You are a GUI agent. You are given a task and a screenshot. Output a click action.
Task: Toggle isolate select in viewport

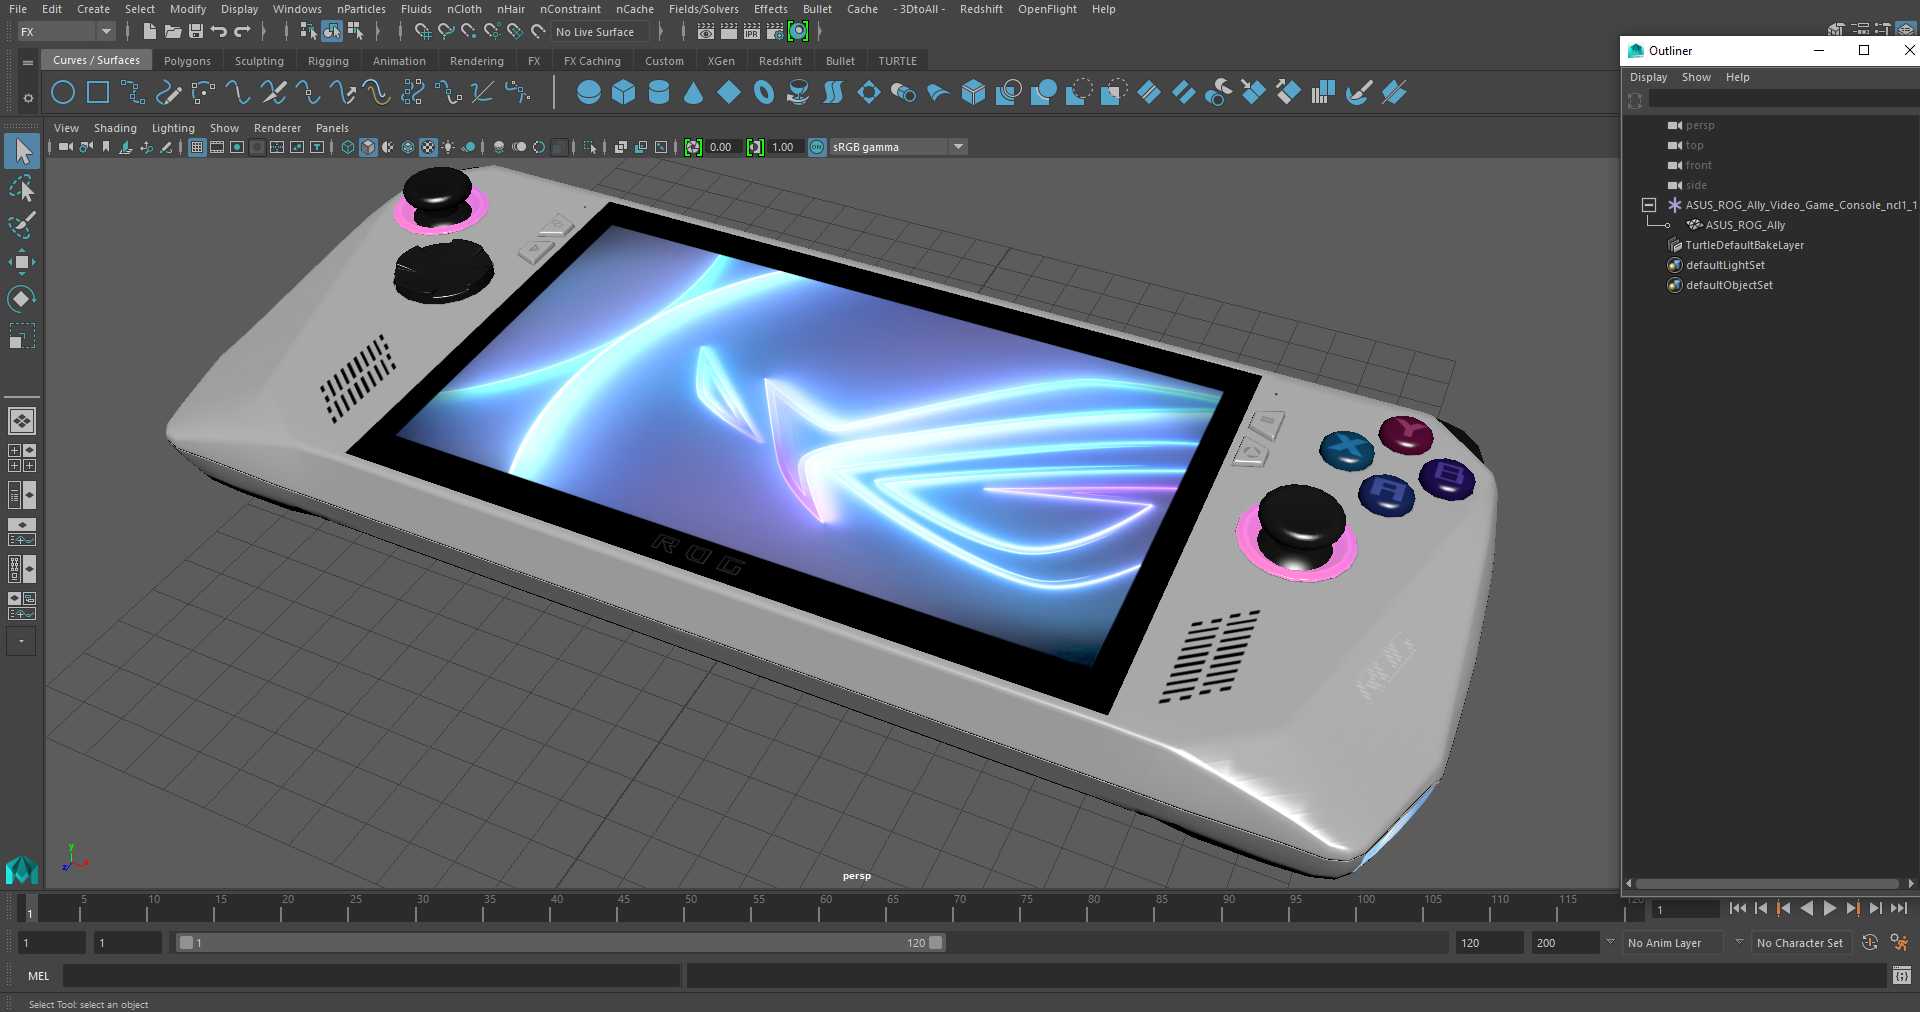point(591,147)
